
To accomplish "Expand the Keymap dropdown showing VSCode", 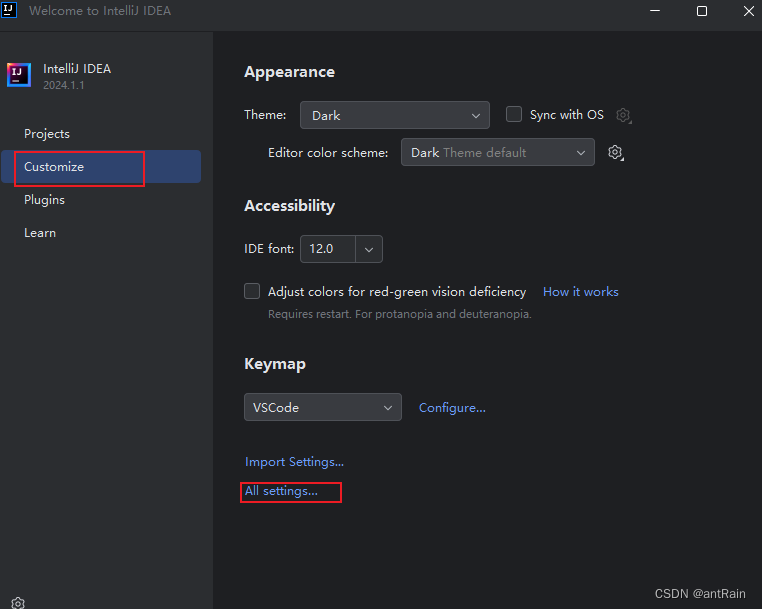I will 323,407.
